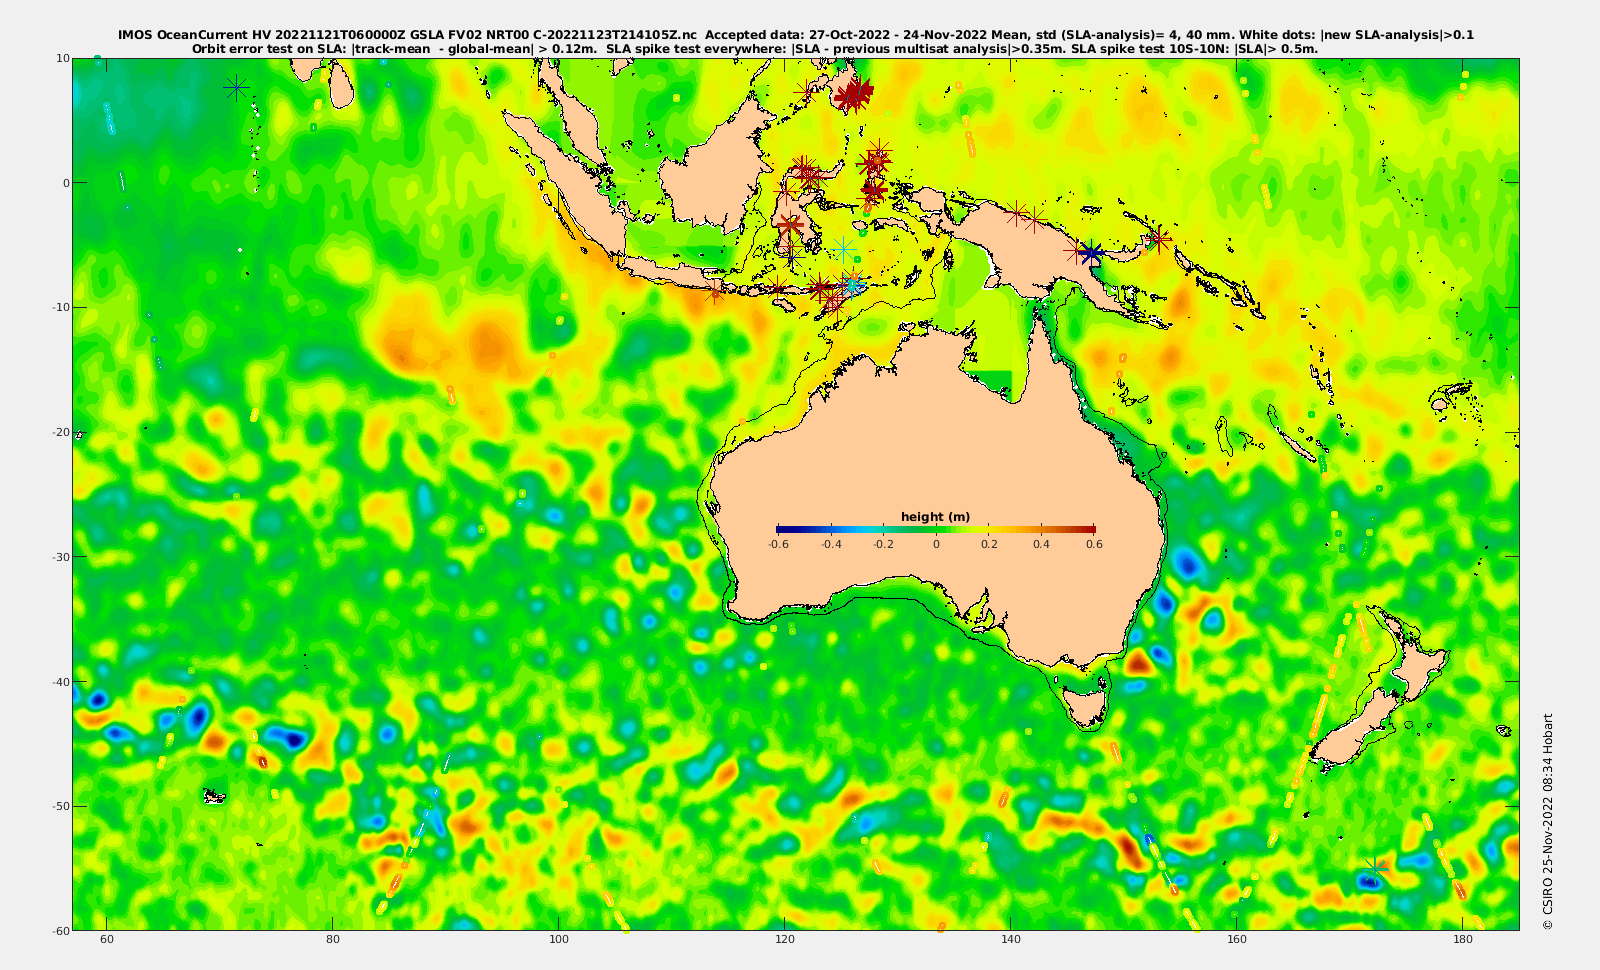Click the x-axis tick label 180
Screen dimensions: 1600x970
[x=1462, y=940]
